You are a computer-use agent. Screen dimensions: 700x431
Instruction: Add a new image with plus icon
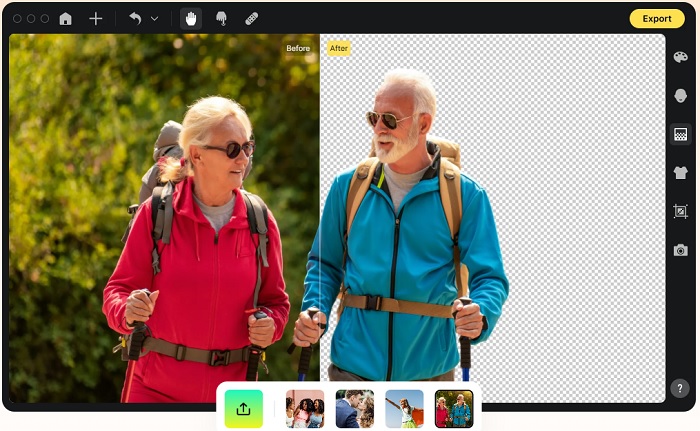tap(96, 19)
